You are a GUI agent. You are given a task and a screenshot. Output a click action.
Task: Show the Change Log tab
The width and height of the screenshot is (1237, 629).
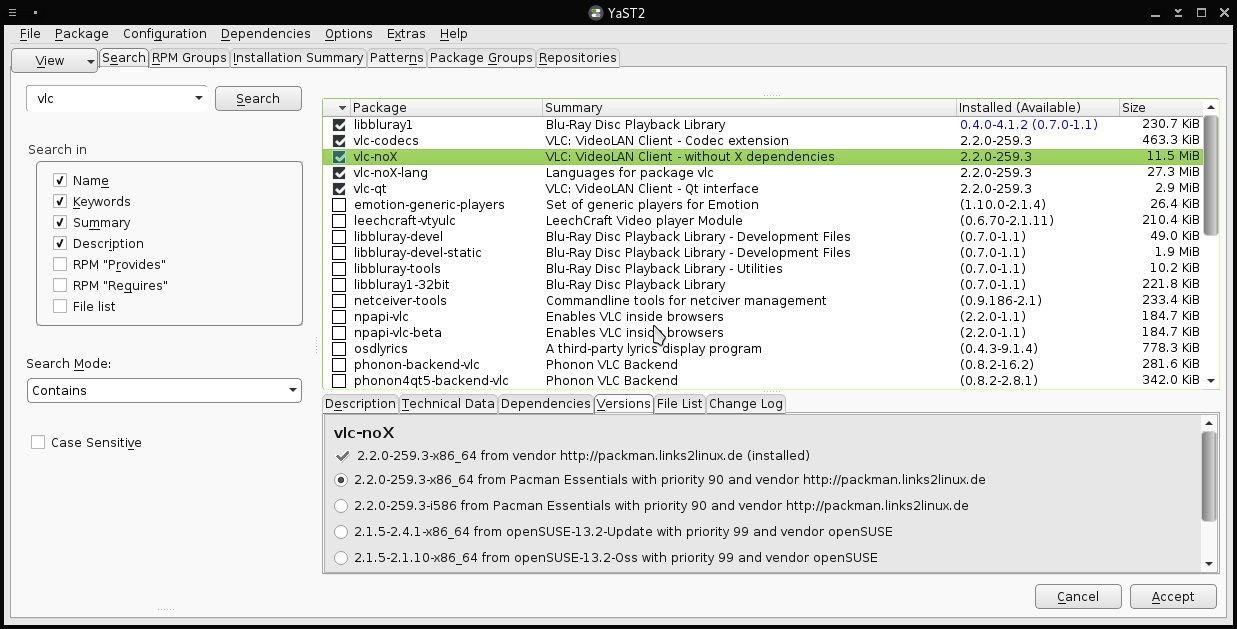[746, 404]
